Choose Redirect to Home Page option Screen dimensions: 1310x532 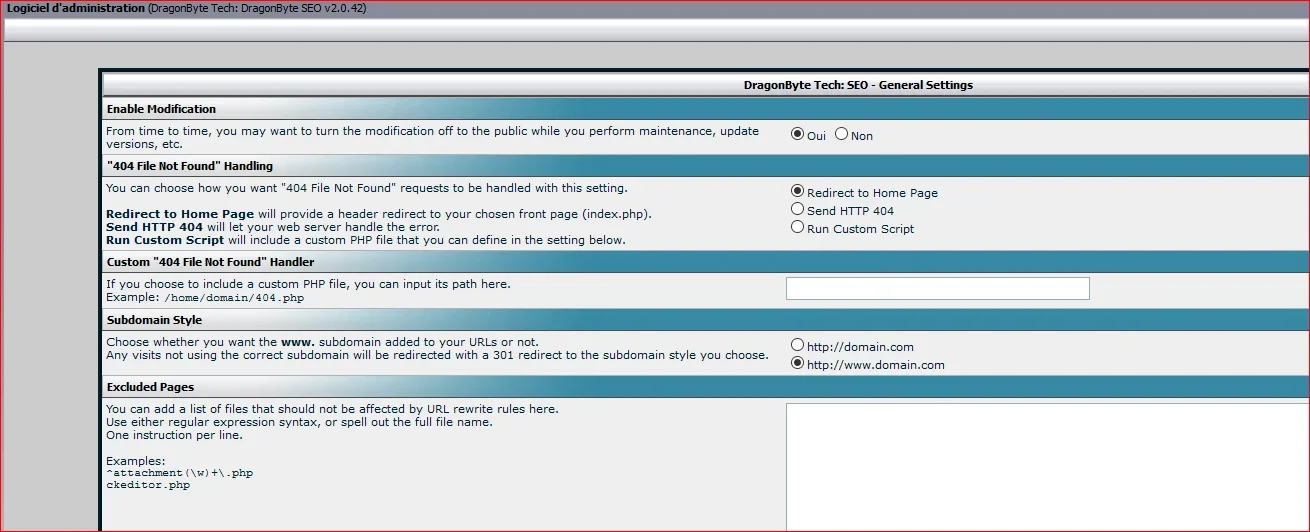click(797, 191)
